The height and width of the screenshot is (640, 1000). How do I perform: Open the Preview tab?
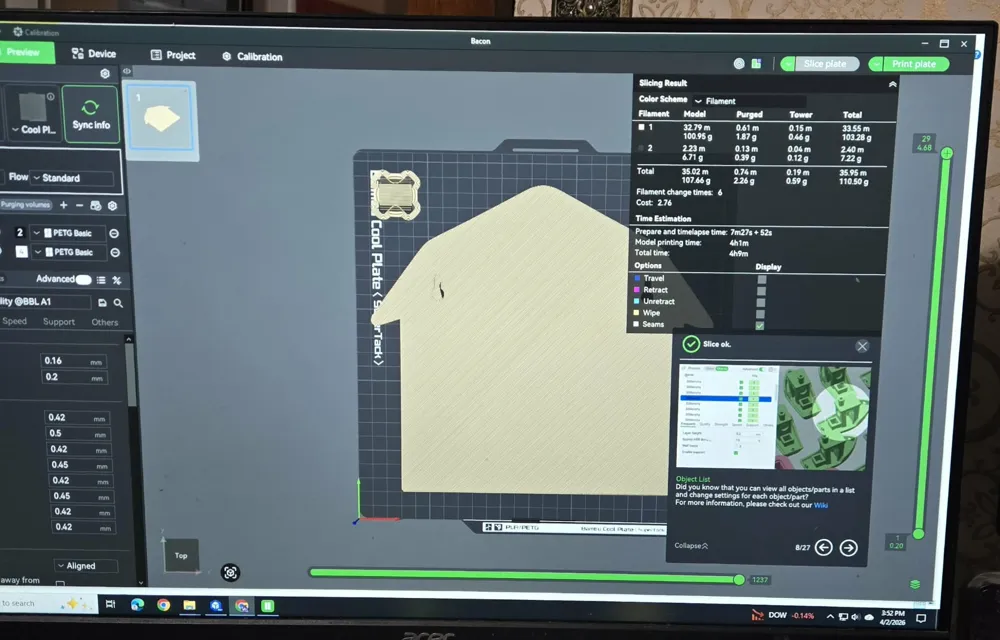point(26,52)
